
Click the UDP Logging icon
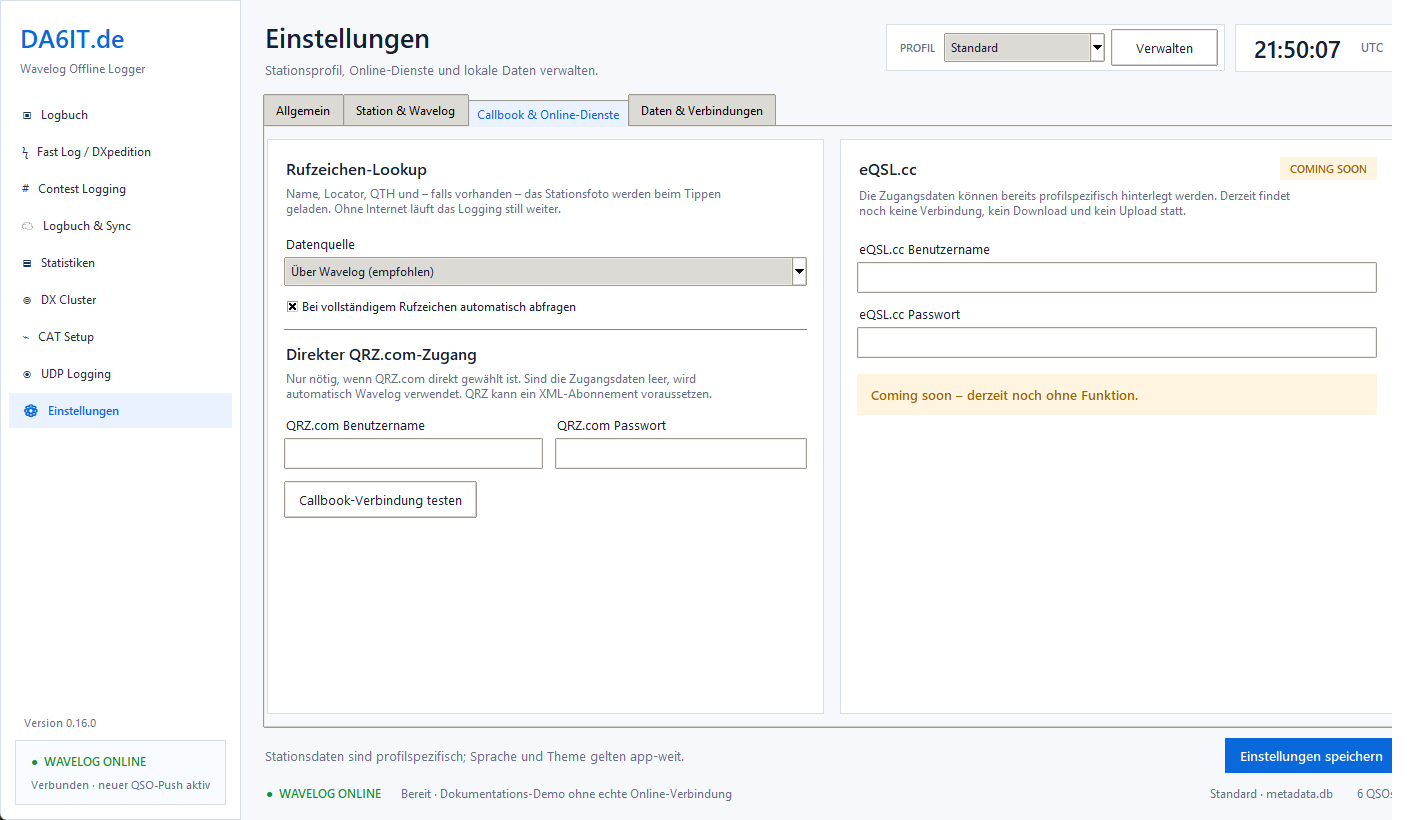click(27, 374)
